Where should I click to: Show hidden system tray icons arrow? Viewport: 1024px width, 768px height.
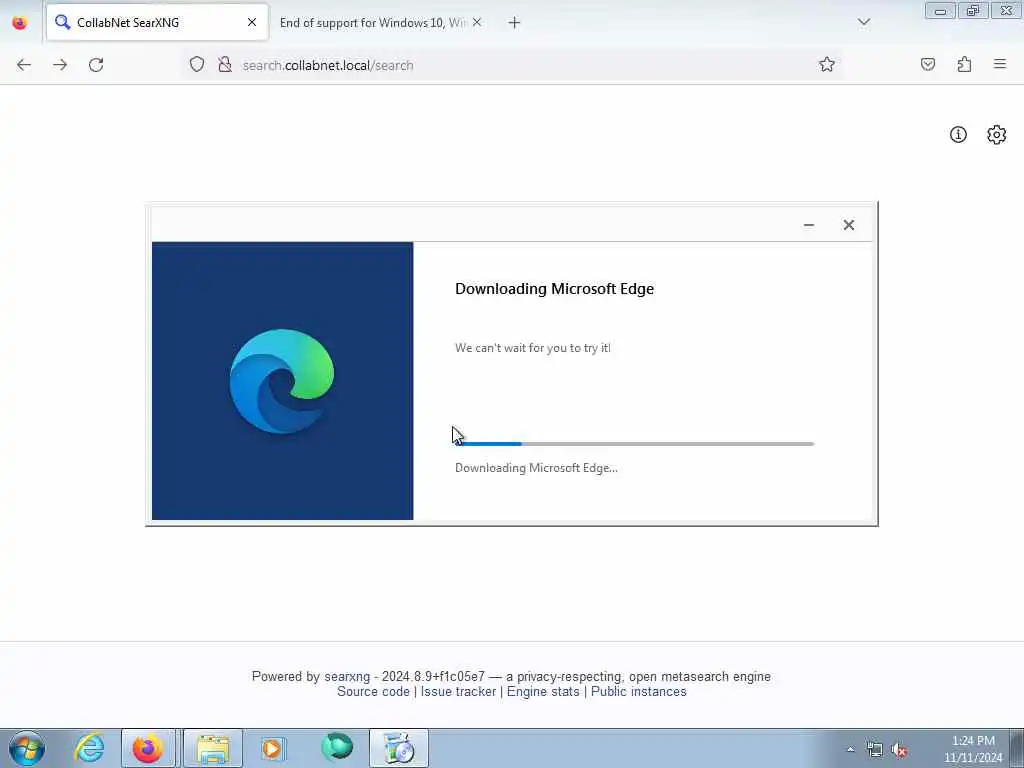850,750
